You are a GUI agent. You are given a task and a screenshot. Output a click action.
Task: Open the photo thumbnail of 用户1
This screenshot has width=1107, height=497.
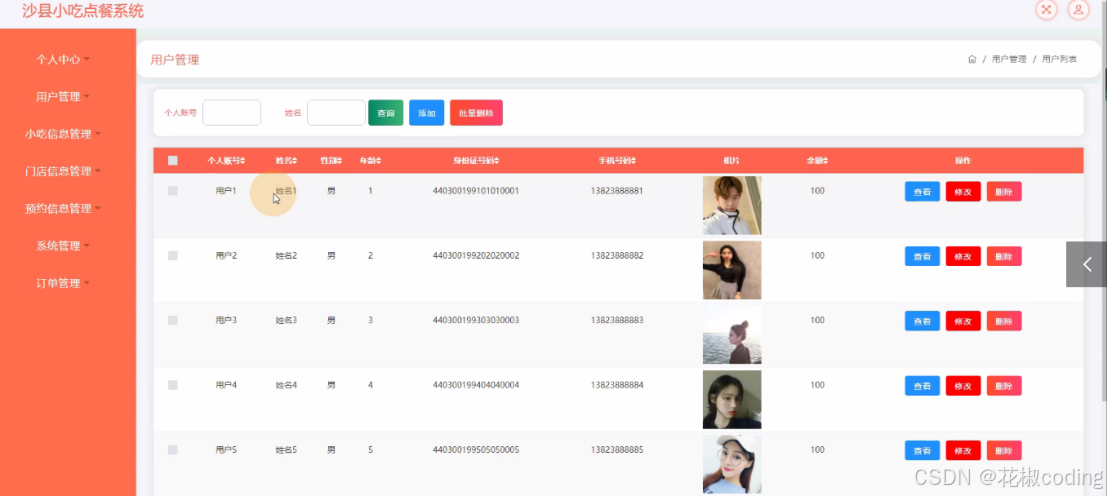coord(732,205)
